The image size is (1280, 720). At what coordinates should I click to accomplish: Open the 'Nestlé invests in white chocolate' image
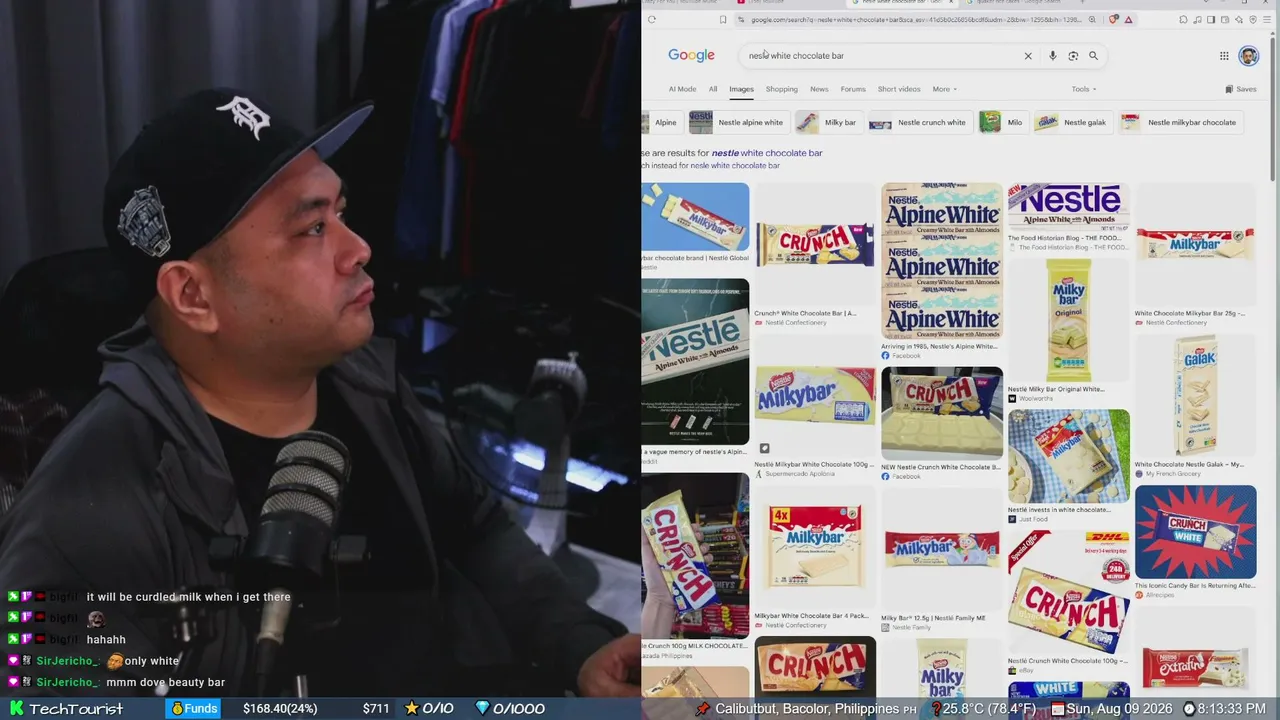tap(1069, 456)
